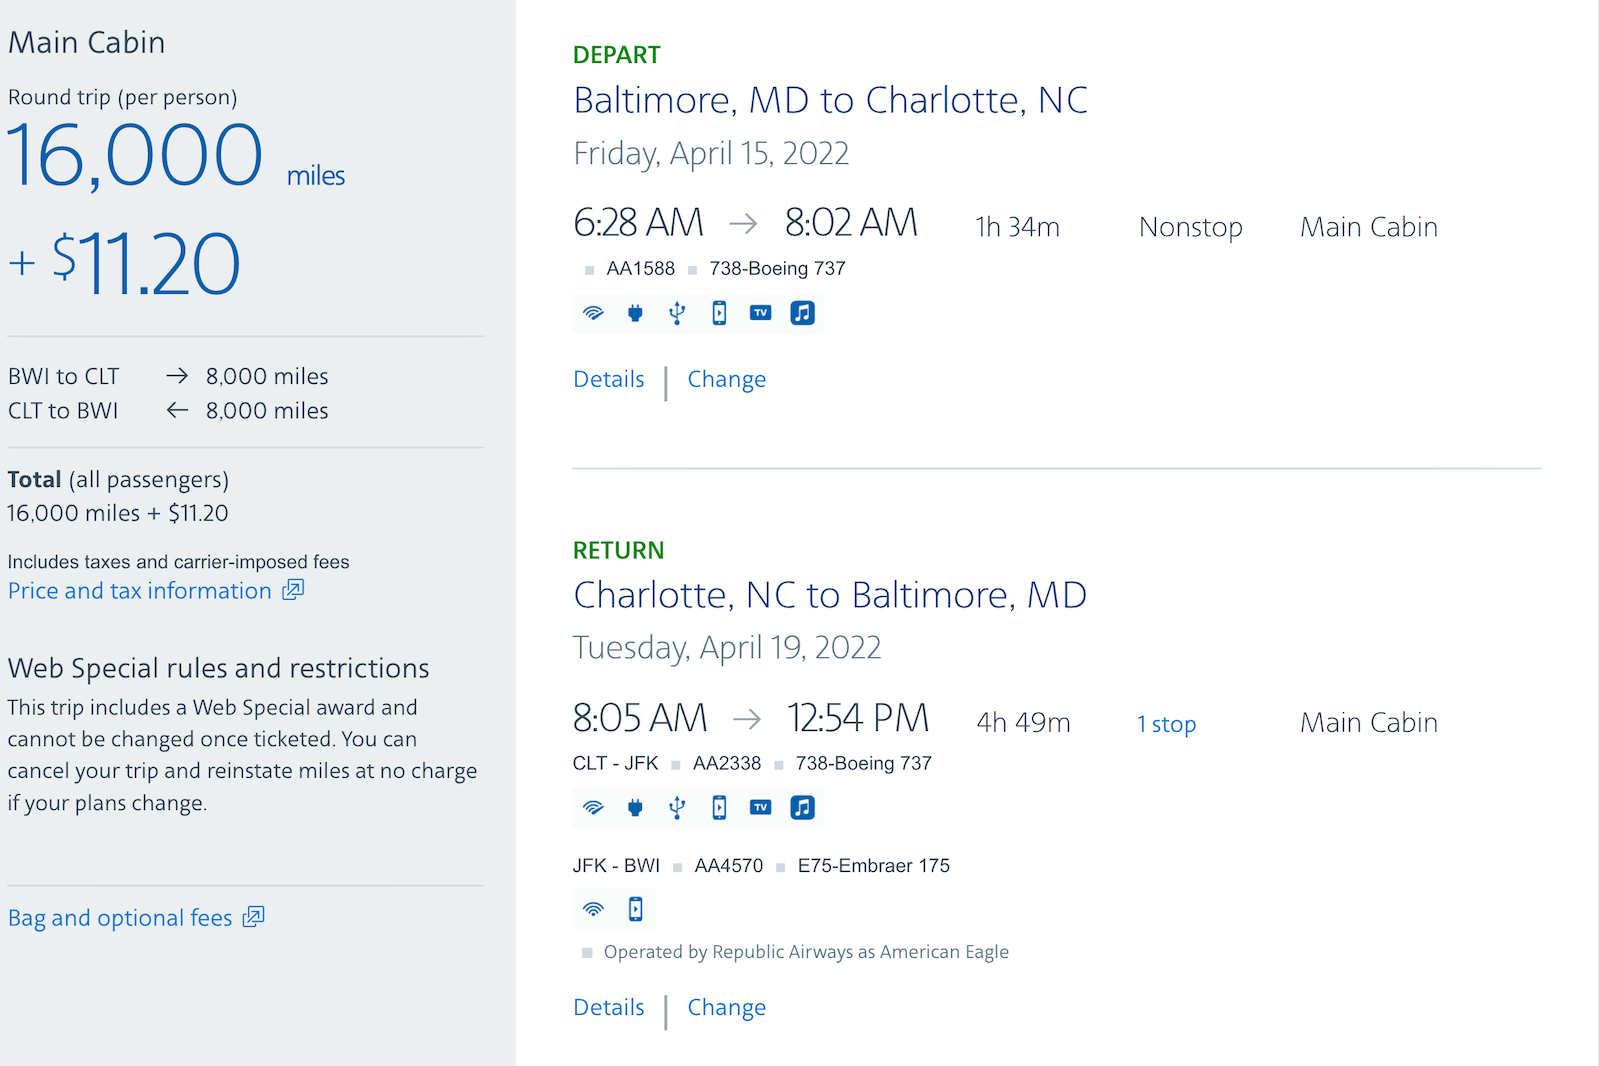Open Details for the departing flight
This screenshot has width=1600, height=1066.
[608, 379]
